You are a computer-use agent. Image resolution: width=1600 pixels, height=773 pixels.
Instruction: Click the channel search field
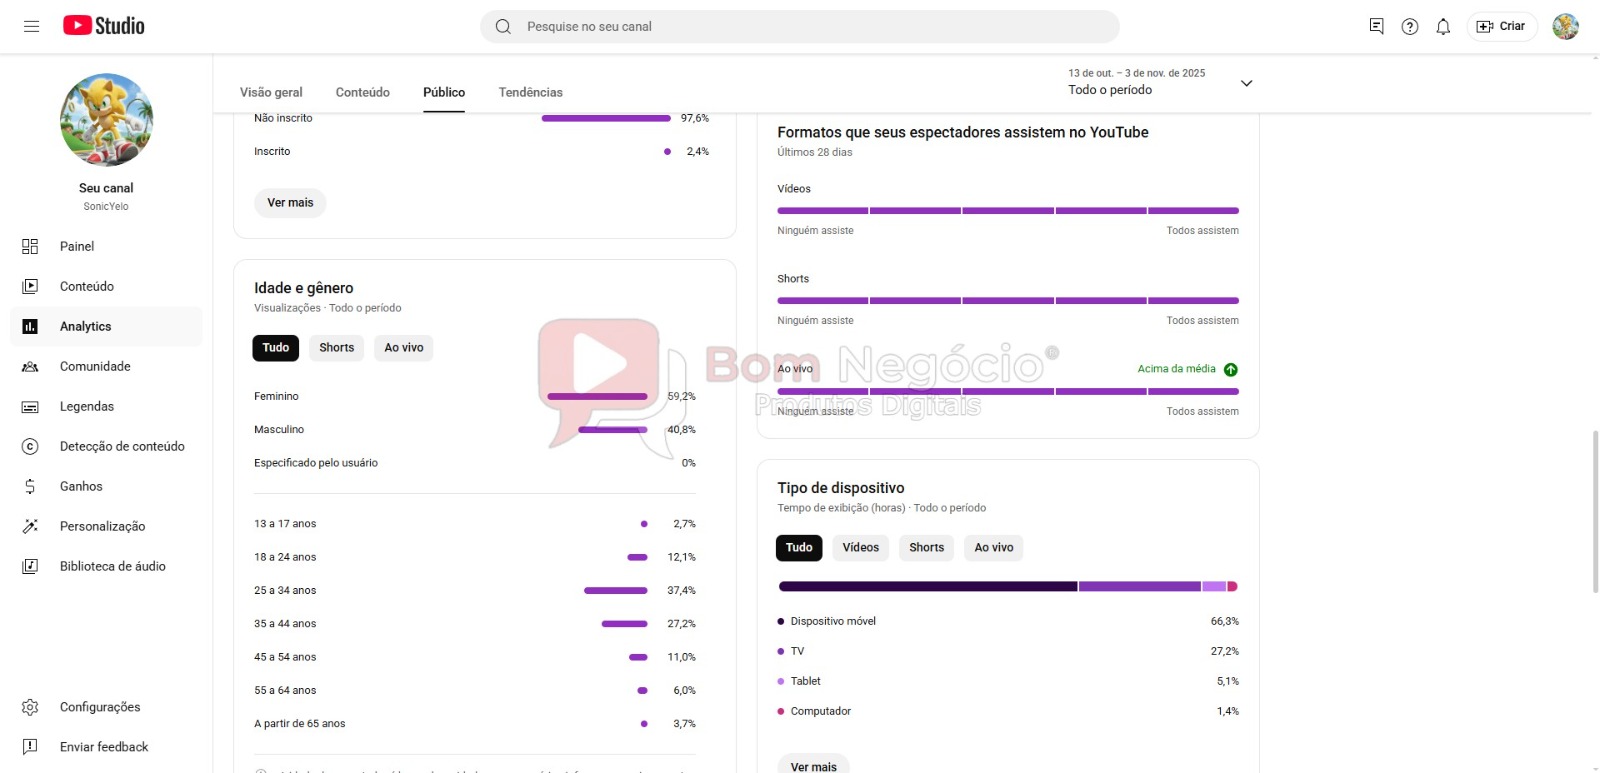(800, 27)
